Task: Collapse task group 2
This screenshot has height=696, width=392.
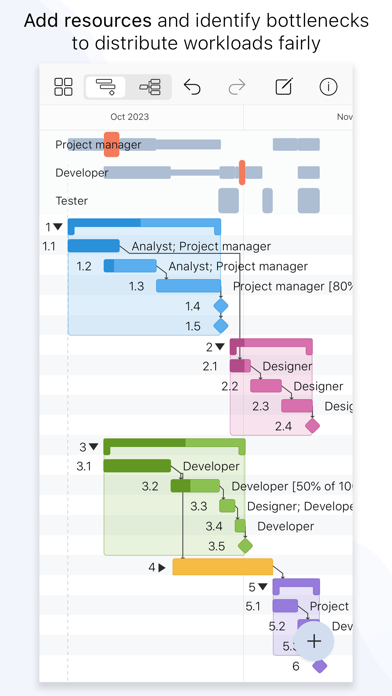Action: point(220,347)
